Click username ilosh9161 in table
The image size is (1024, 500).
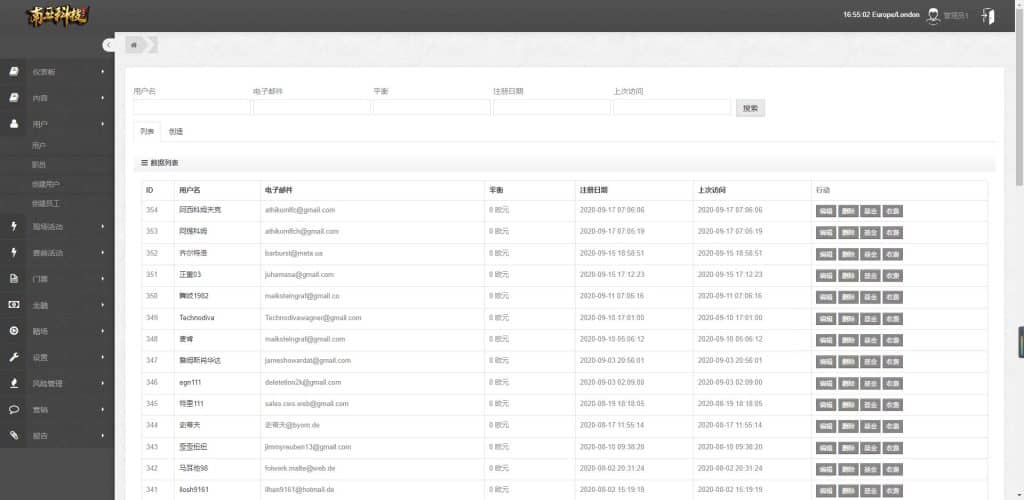coord(194,490)
